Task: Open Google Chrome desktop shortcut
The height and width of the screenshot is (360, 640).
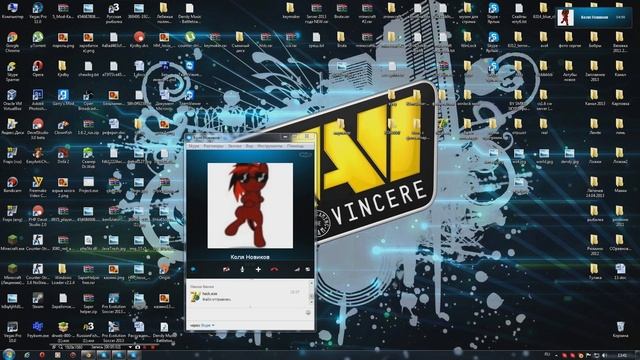Action: pos(12,41)
